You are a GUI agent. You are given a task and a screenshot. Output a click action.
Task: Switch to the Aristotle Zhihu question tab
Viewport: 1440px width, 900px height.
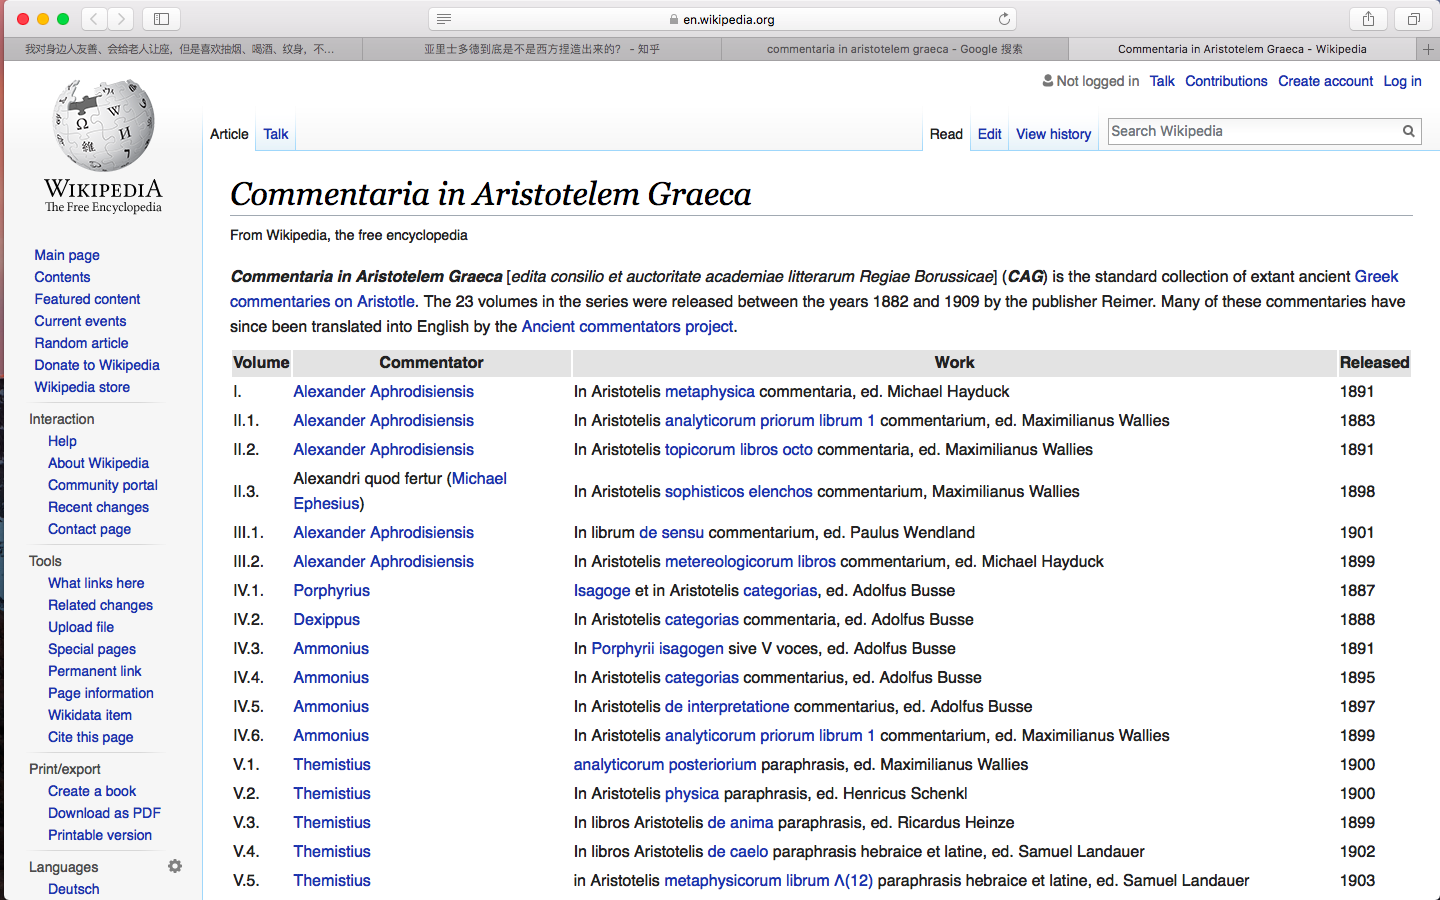click(541, 49)
